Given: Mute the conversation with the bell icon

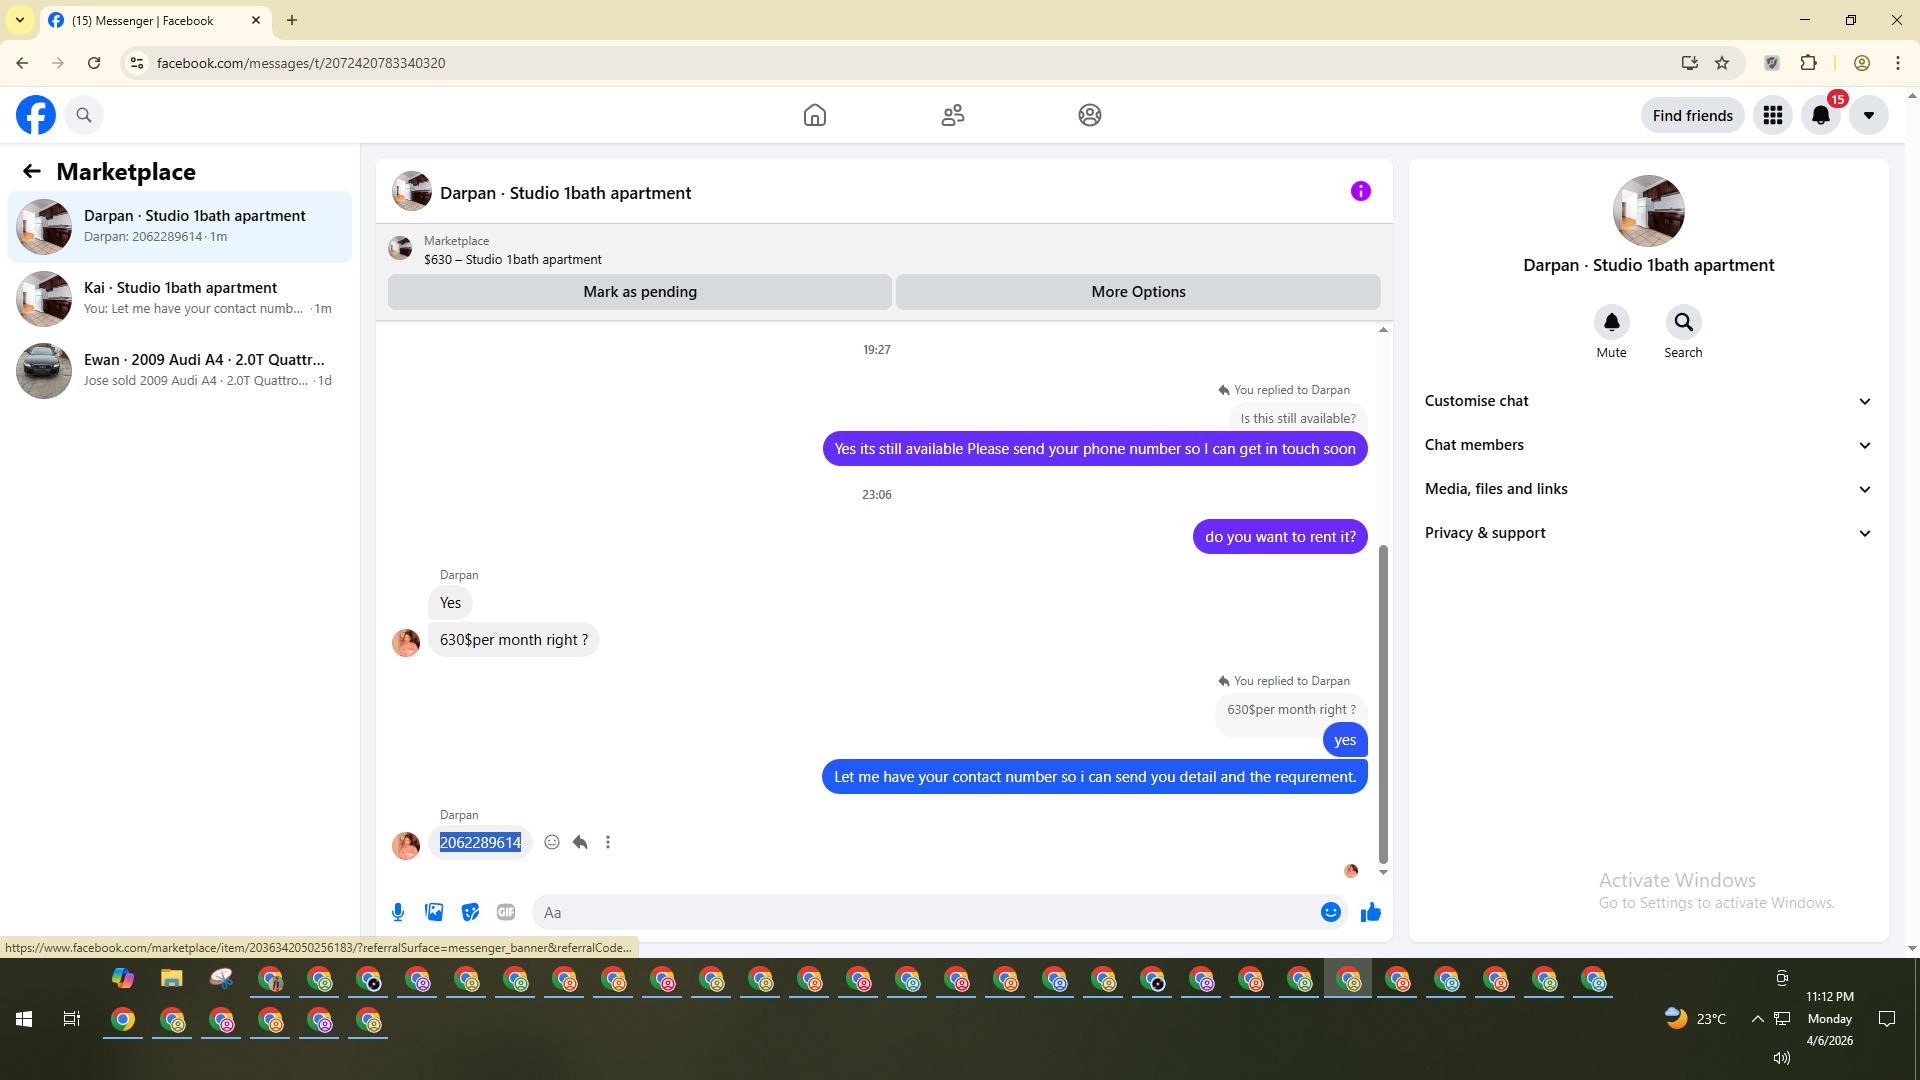Looking at the screenshot, I should tap(1612, 322).
